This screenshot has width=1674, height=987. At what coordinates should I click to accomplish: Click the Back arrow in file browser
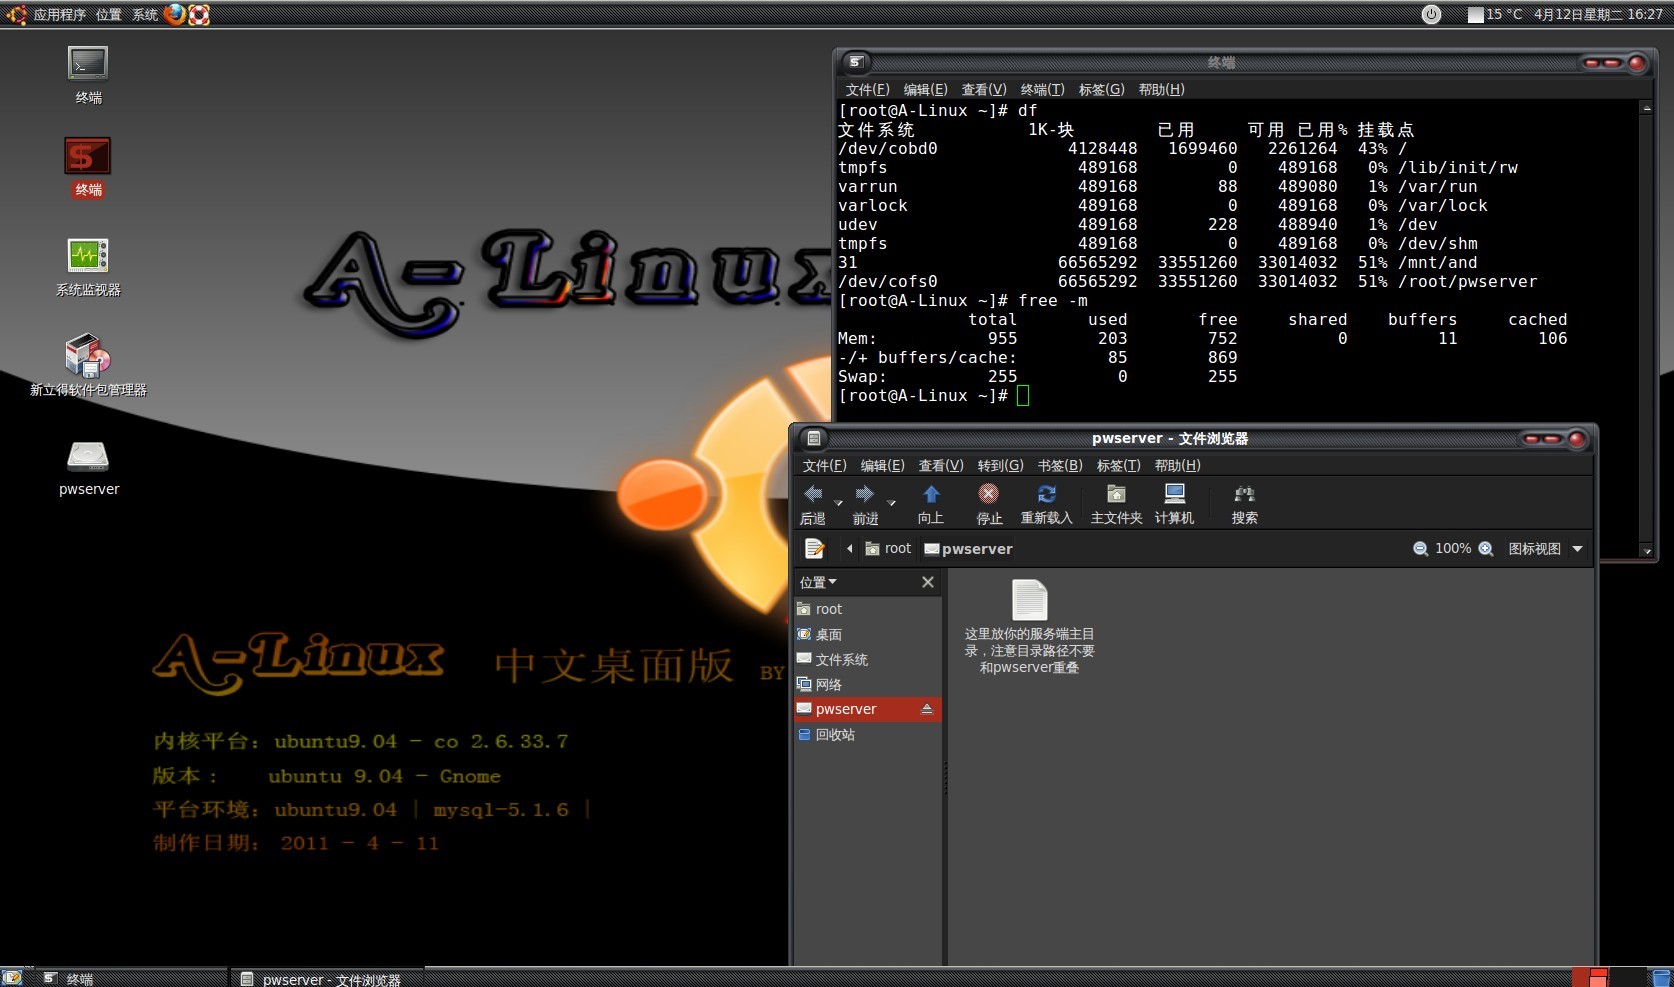813,495
